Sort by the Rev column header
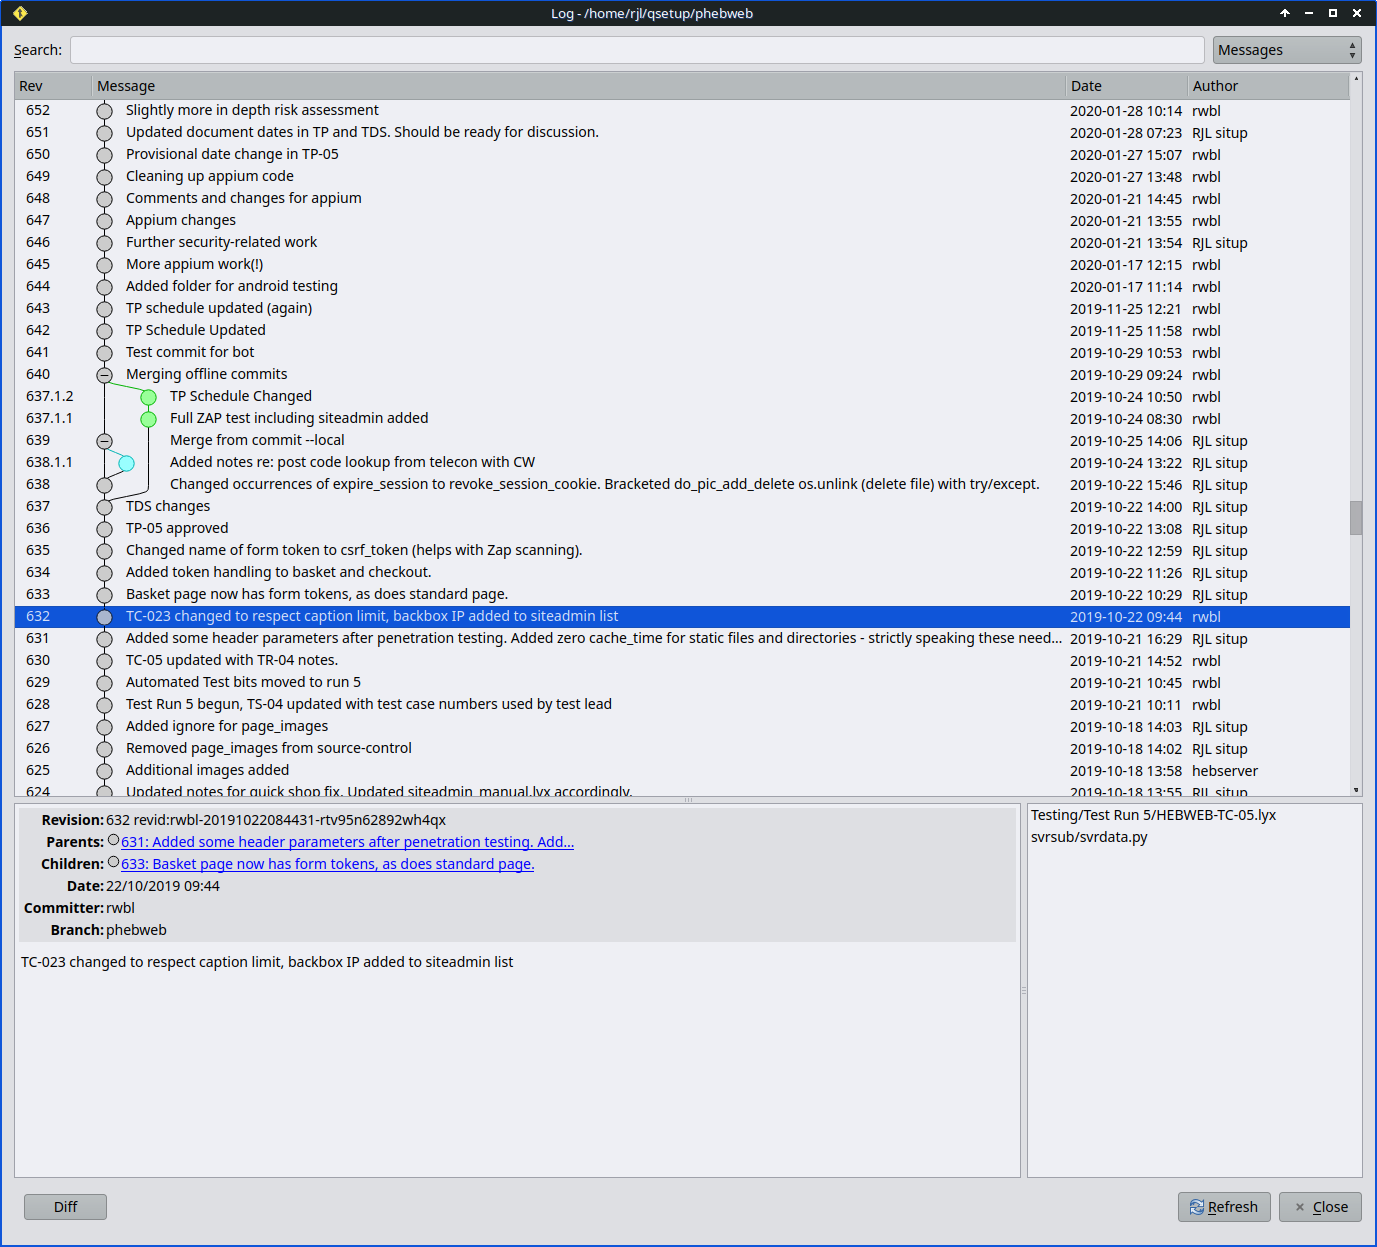Image resolution: width=1377 pixels, height=1247 pixels. [53, 86]
